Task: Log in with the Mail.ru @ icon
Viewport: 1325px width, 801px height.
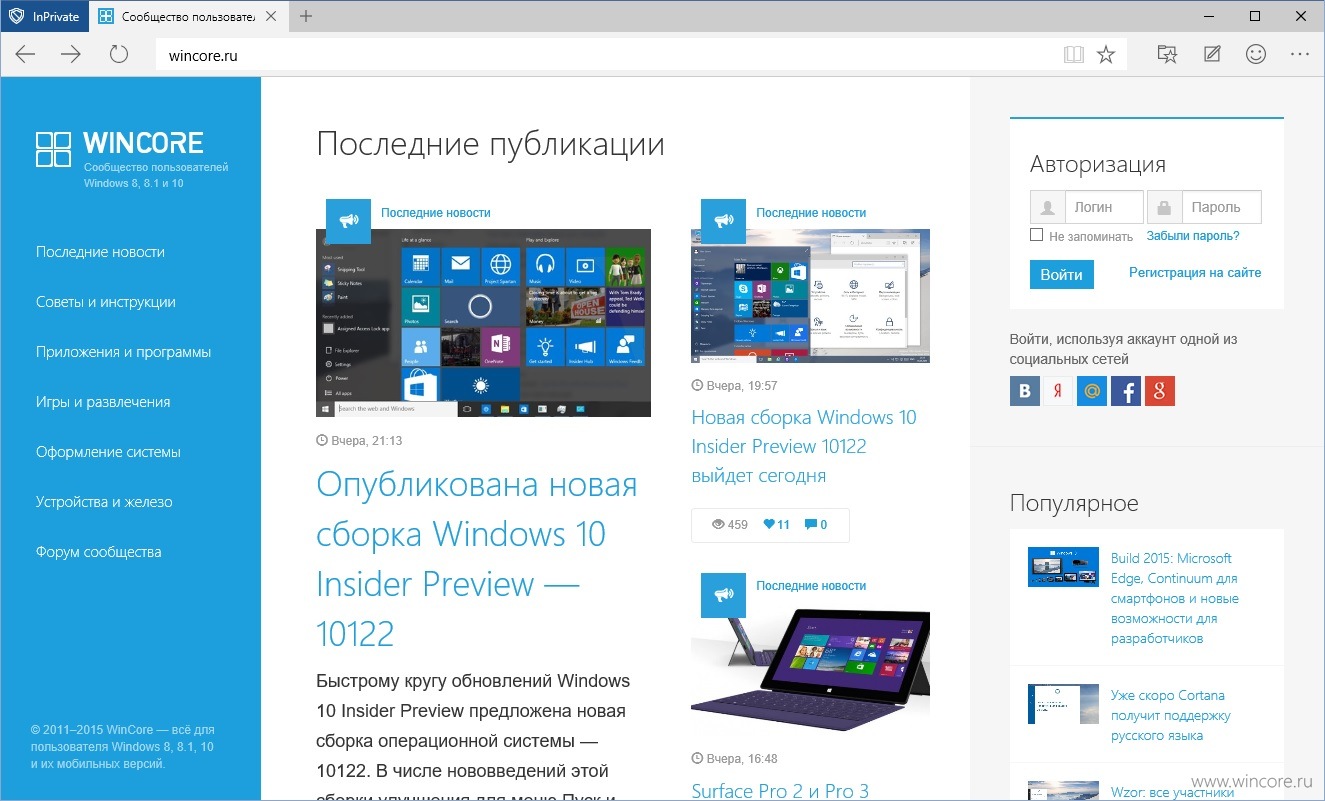Action: coord(1092,391)
